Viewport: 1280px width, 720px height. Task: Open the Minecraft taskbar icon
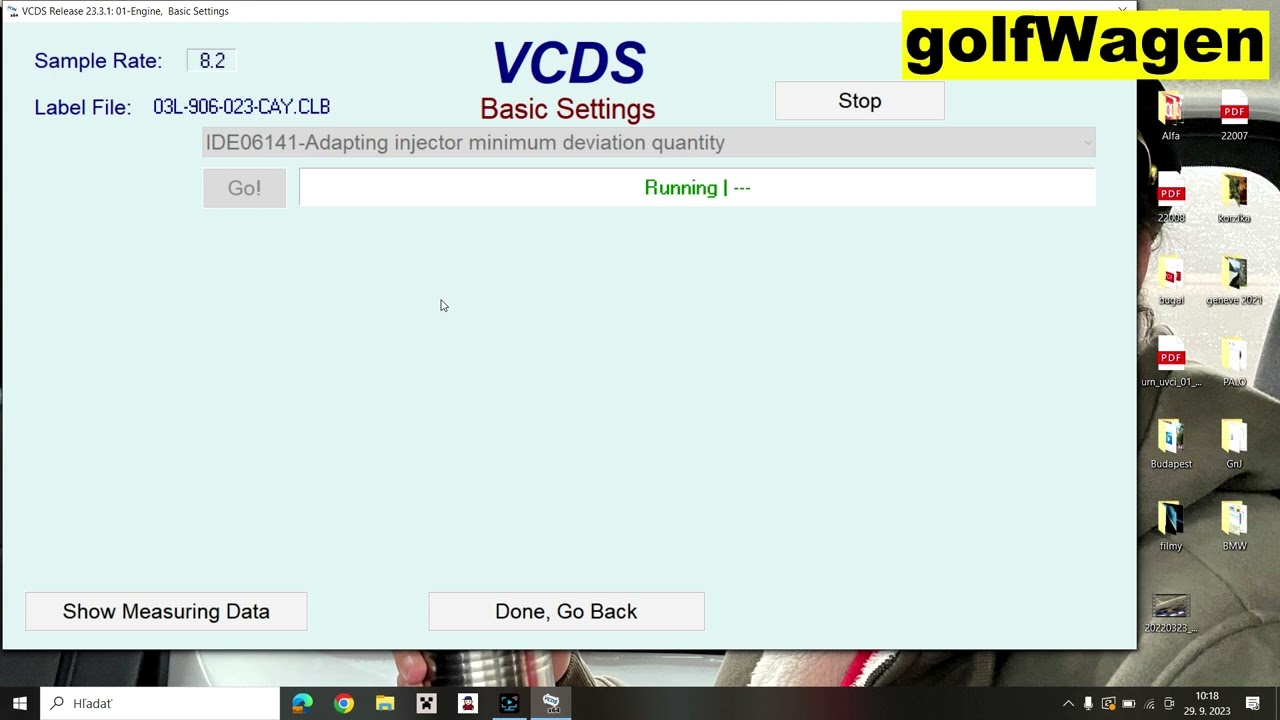click(x=426, y=703)
